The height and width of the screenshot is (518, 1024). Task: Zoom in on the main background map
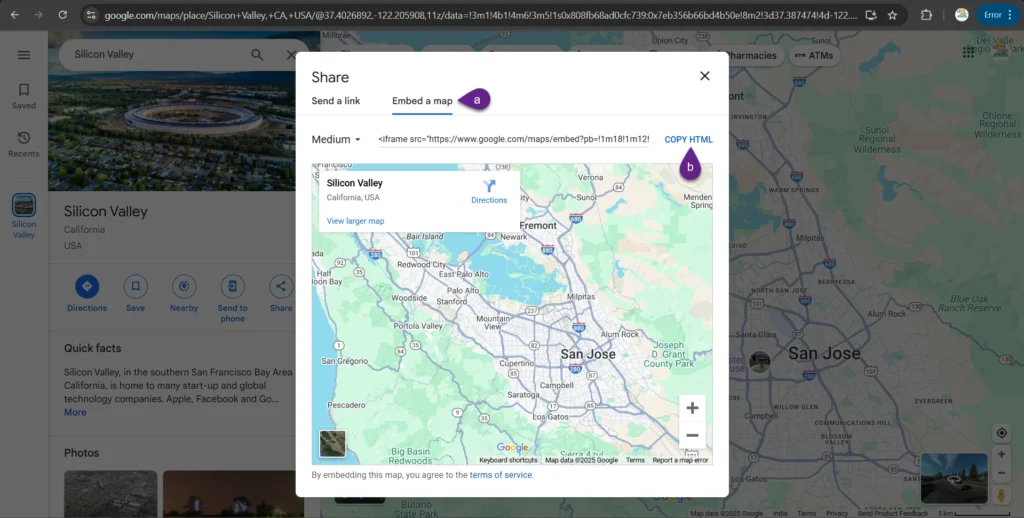1001,454
